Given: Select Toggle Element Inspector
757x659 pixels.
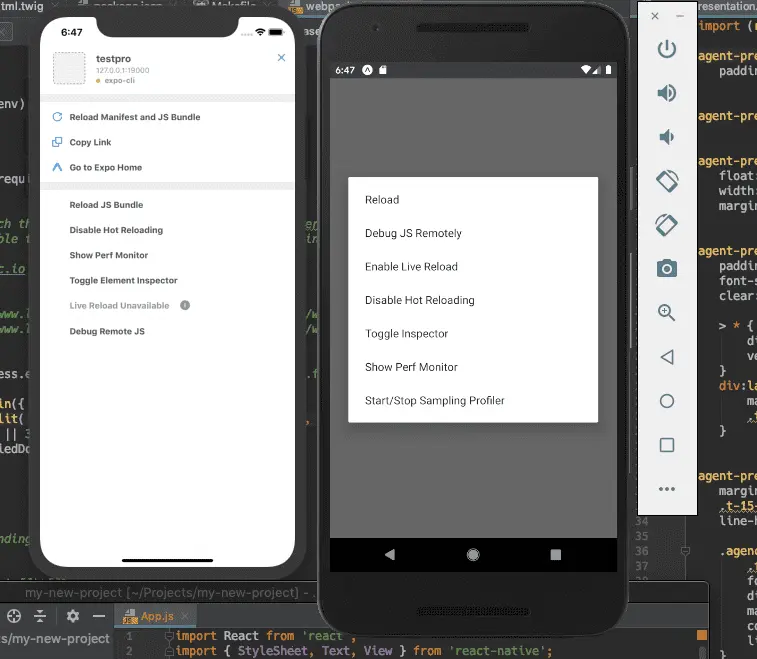Looking at the screenshot, I should pyautogui.click(x=124, y=280).
